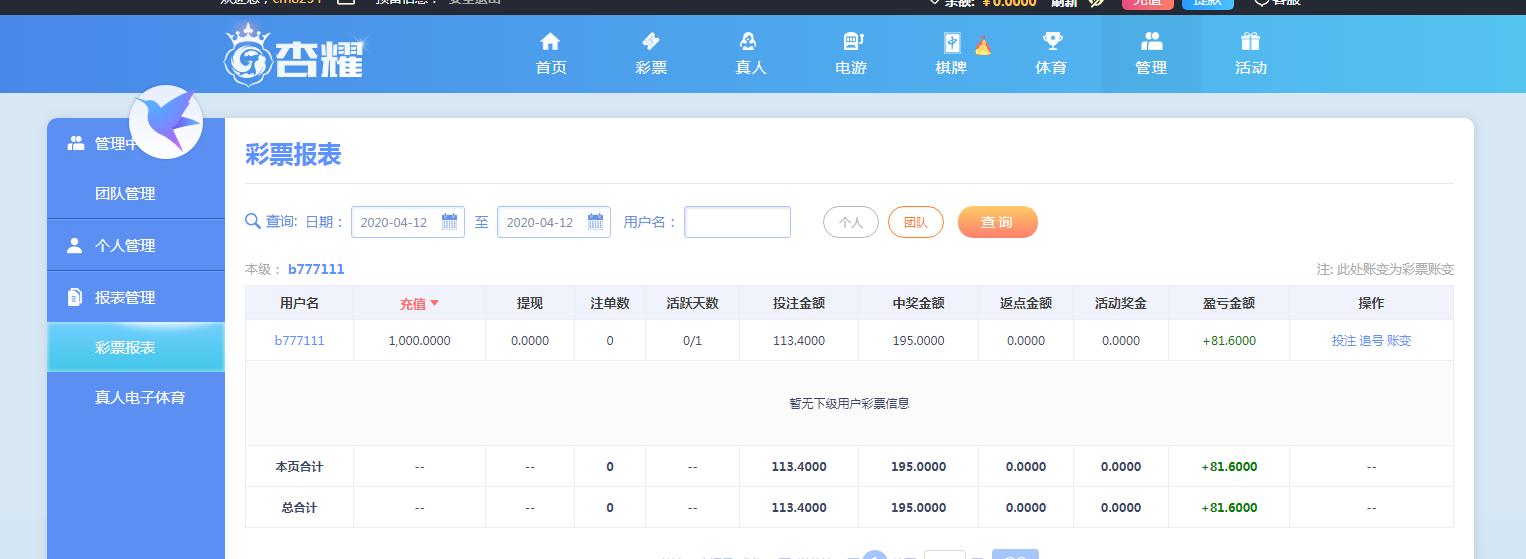This screenshot has height=559, width=1526.
Task: Click the 本页合计 row label
Action: click(x=299, y=467)
